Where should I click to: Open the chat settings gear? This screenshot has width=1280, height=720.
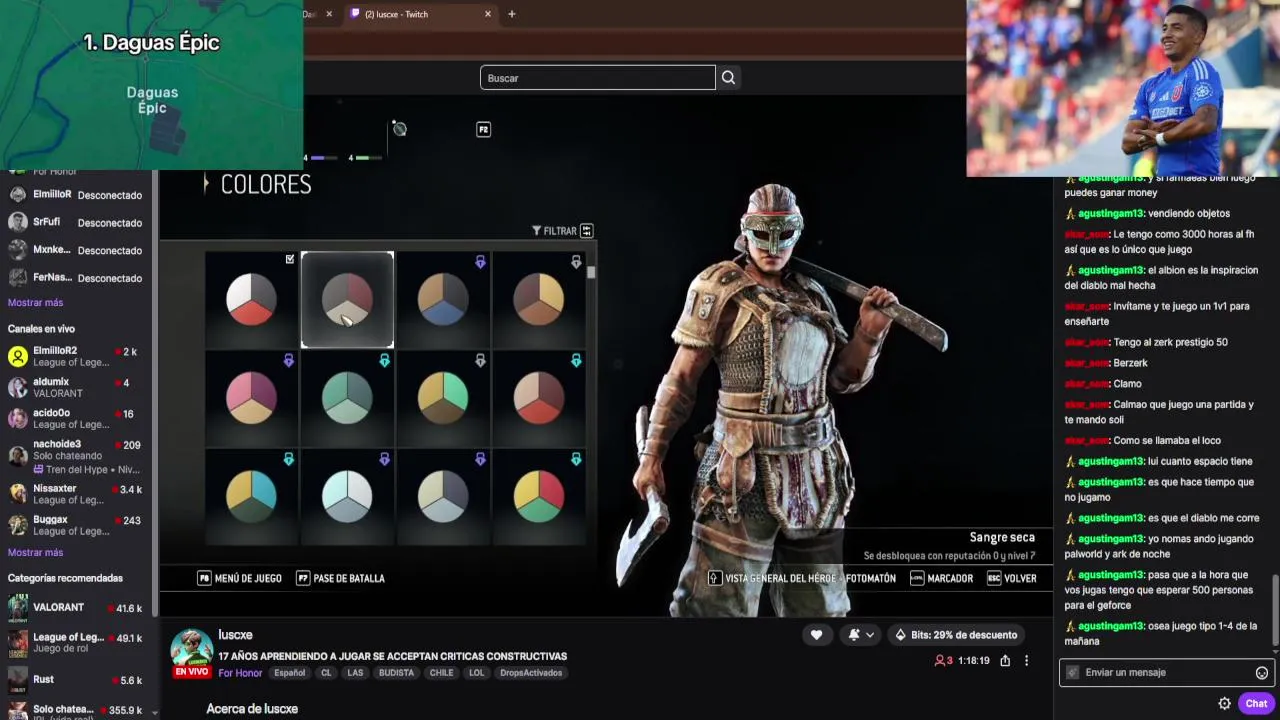click(x=1224, y=703)
